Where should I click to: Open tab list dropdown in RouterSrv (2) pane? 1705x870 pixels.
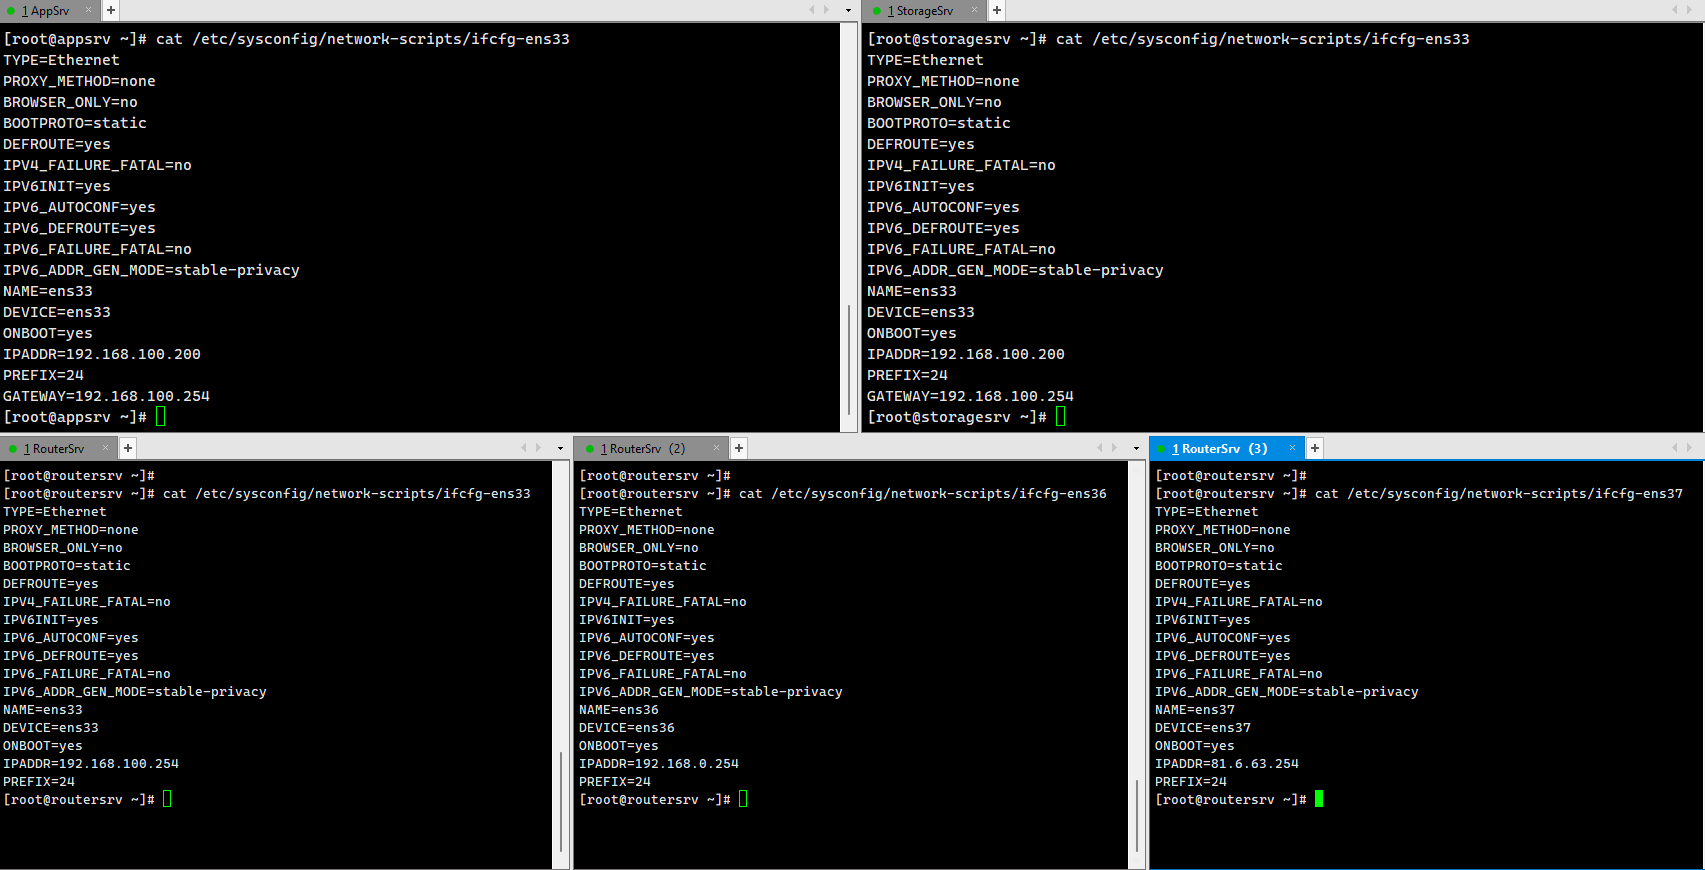1136,448
